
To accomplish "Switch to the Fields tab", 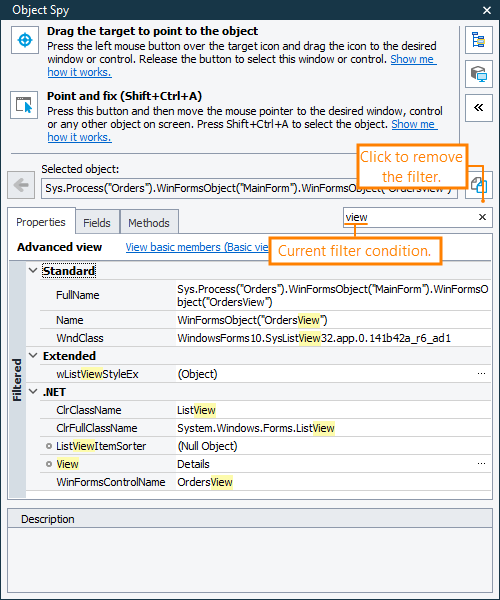I will [x=97, y=222].
